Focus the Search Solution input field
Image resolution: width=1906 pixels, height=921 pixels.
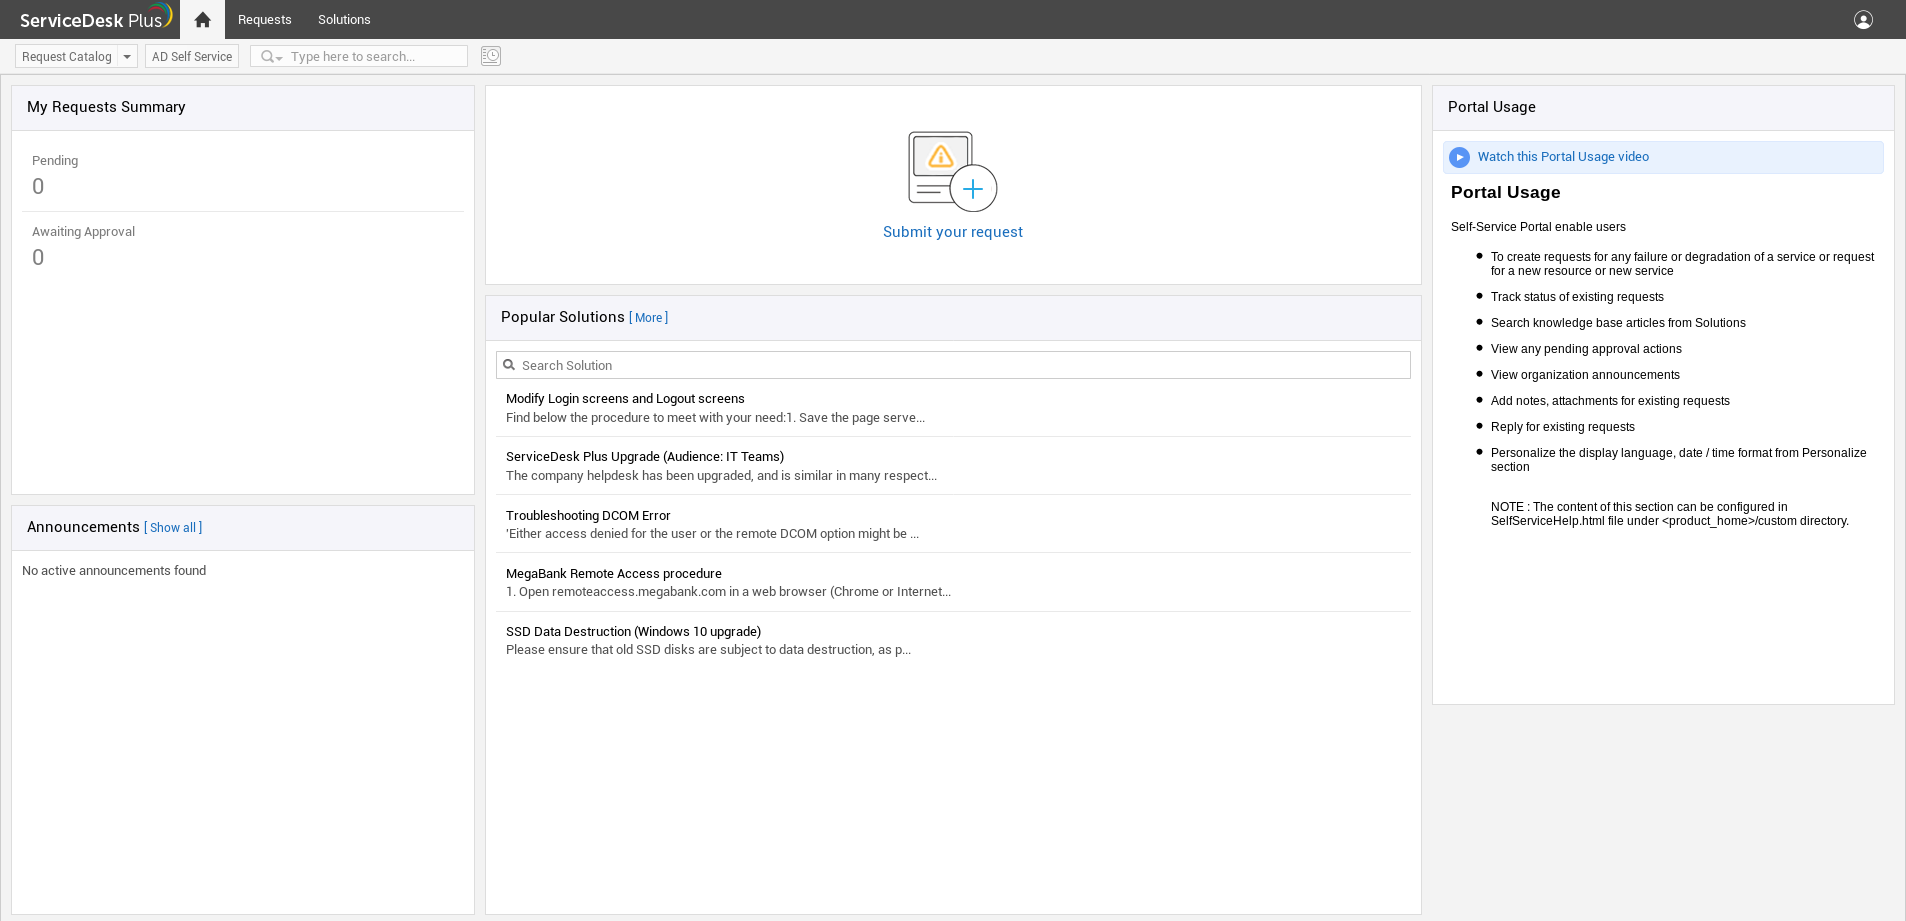pos(960,365)
